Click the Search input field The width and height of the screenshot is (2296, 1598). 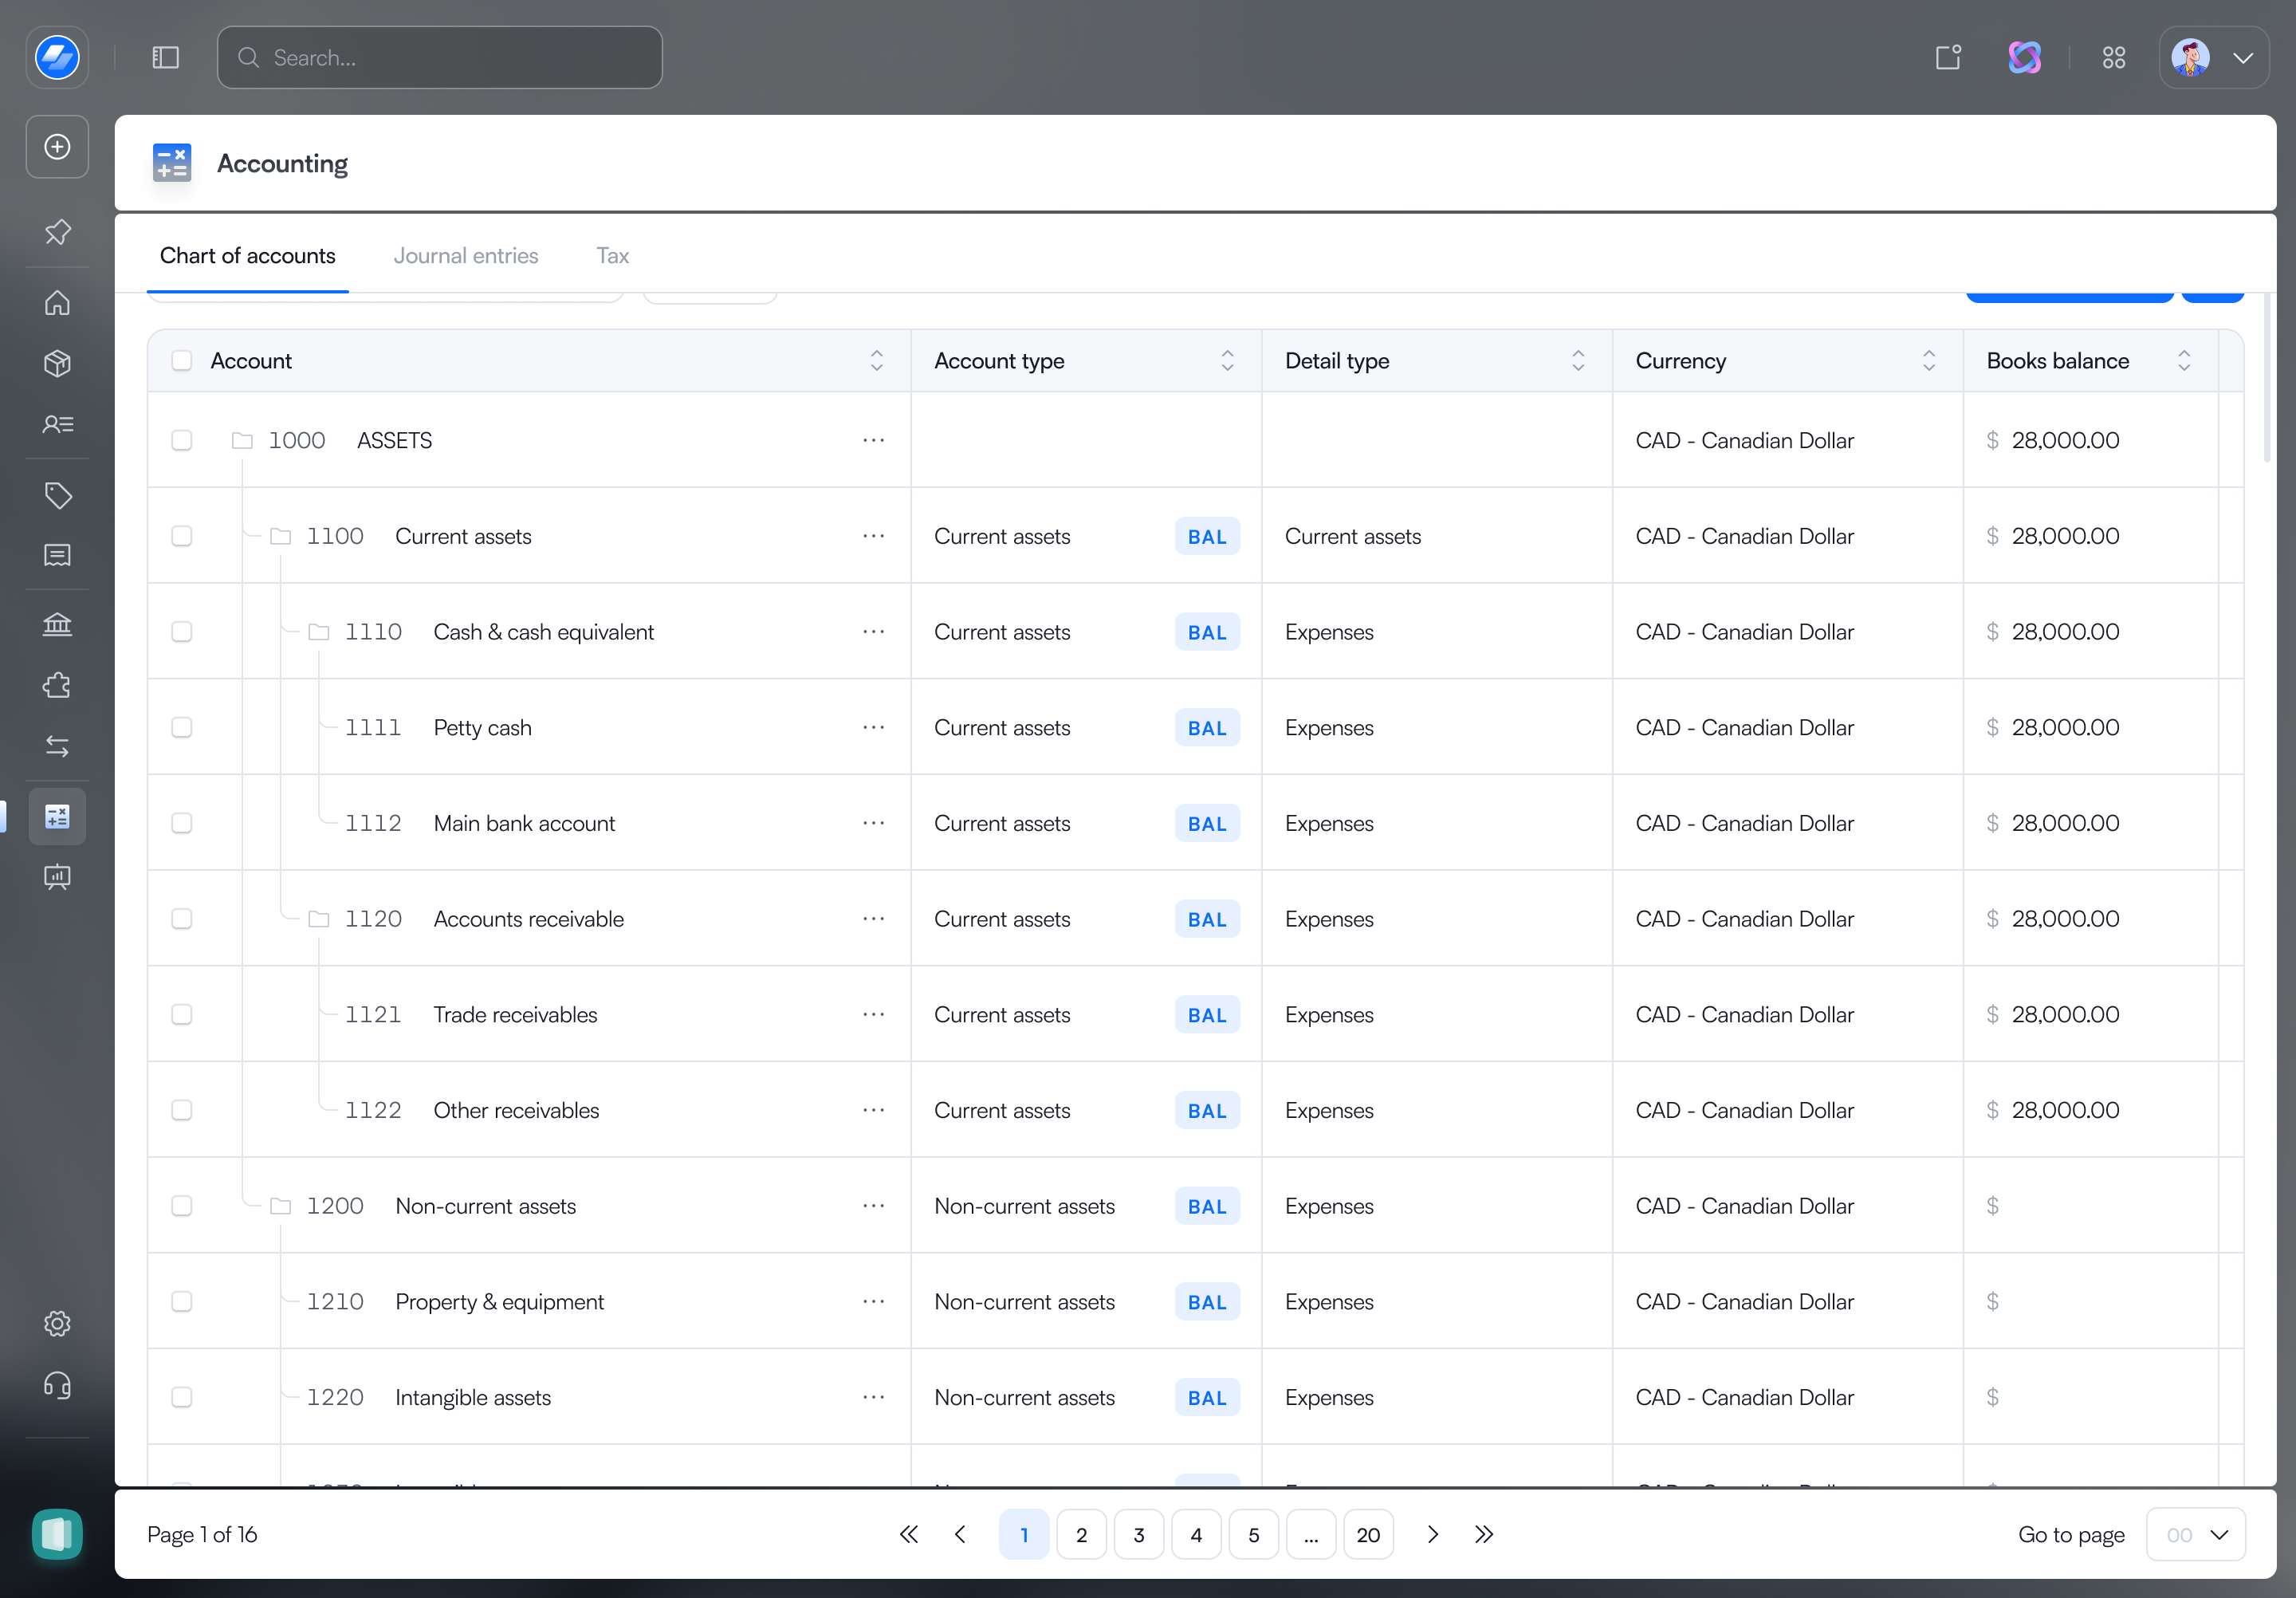(439, 58)
